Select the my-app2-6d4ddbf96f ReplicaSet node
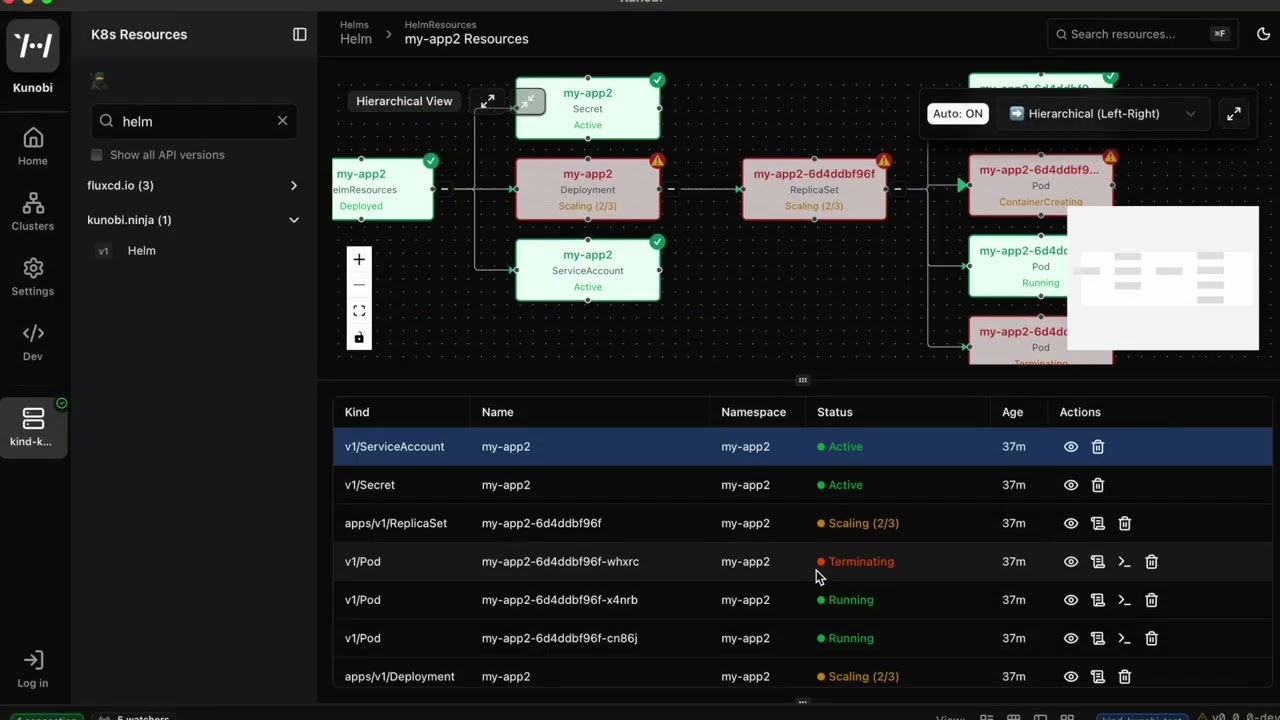 point(814,189)
